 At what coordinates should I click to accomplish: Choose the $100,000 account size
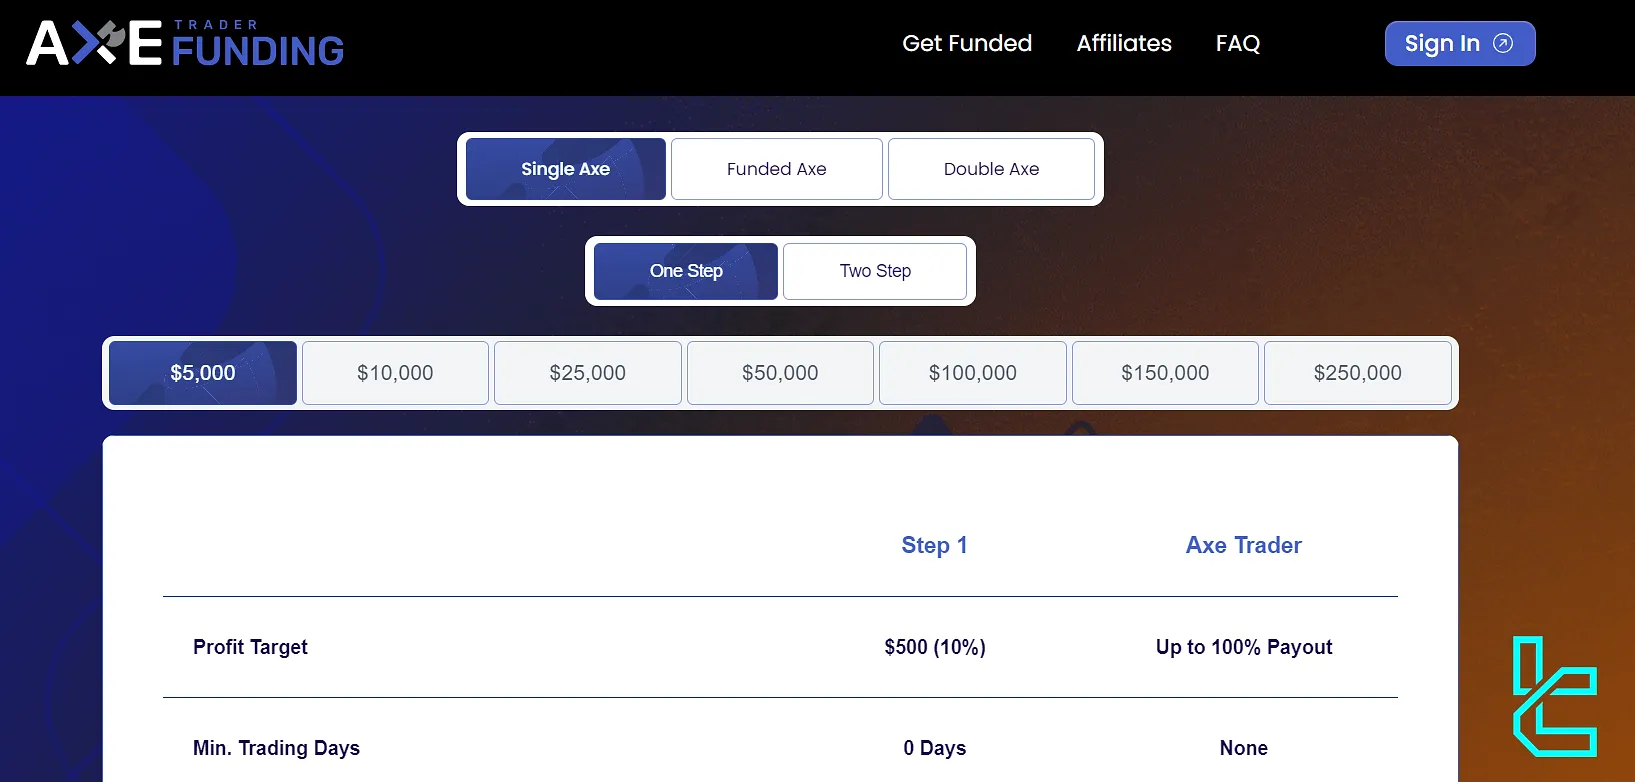point(973,373)
